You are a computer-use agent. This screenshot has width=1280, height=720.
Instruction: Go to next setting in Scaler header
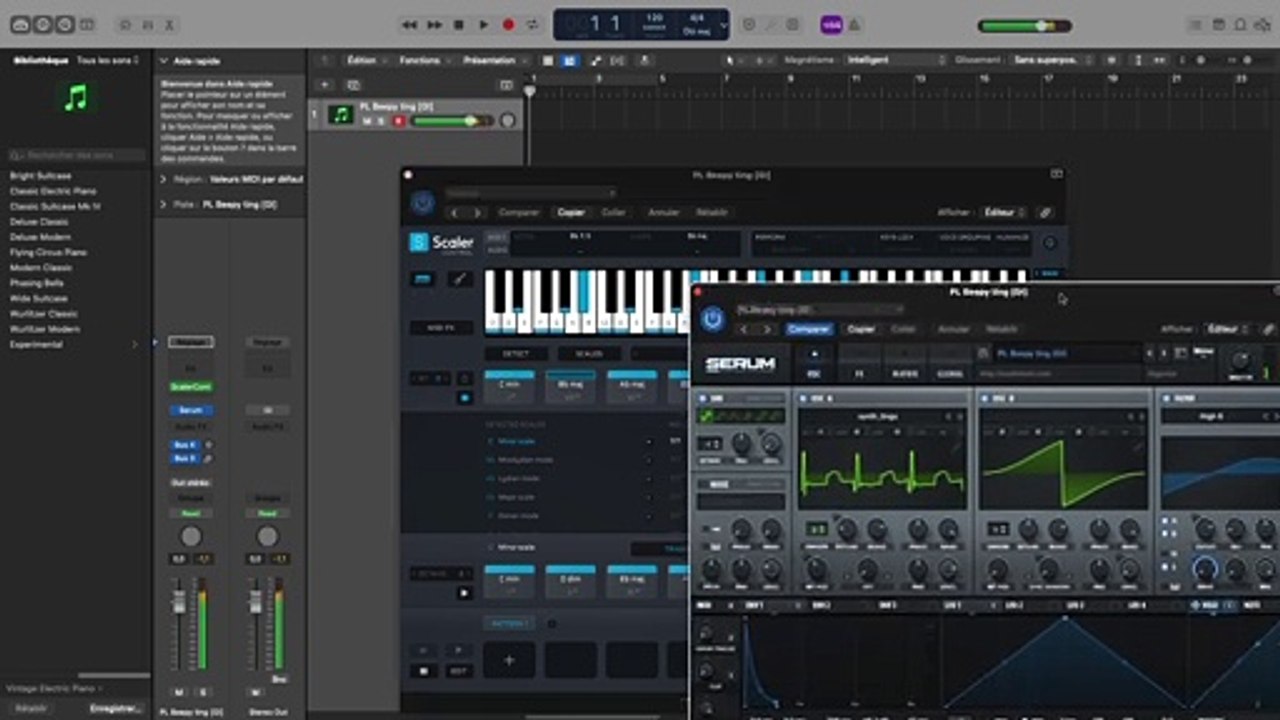[x=477, y=212]
